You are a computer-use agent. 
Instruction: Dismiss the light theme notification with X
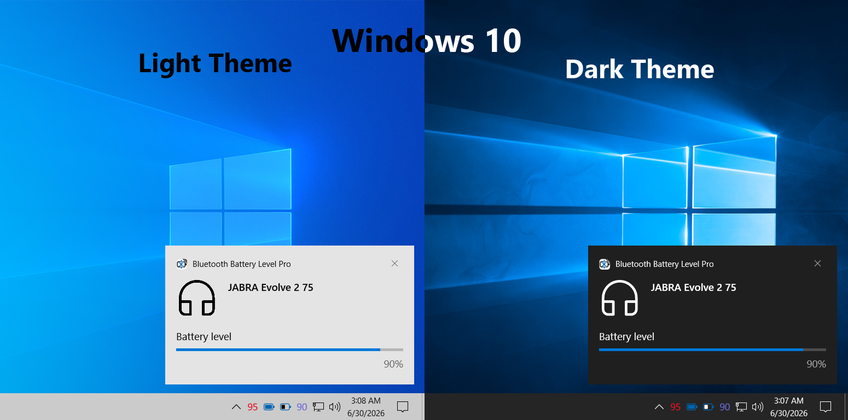pos(394,263)
